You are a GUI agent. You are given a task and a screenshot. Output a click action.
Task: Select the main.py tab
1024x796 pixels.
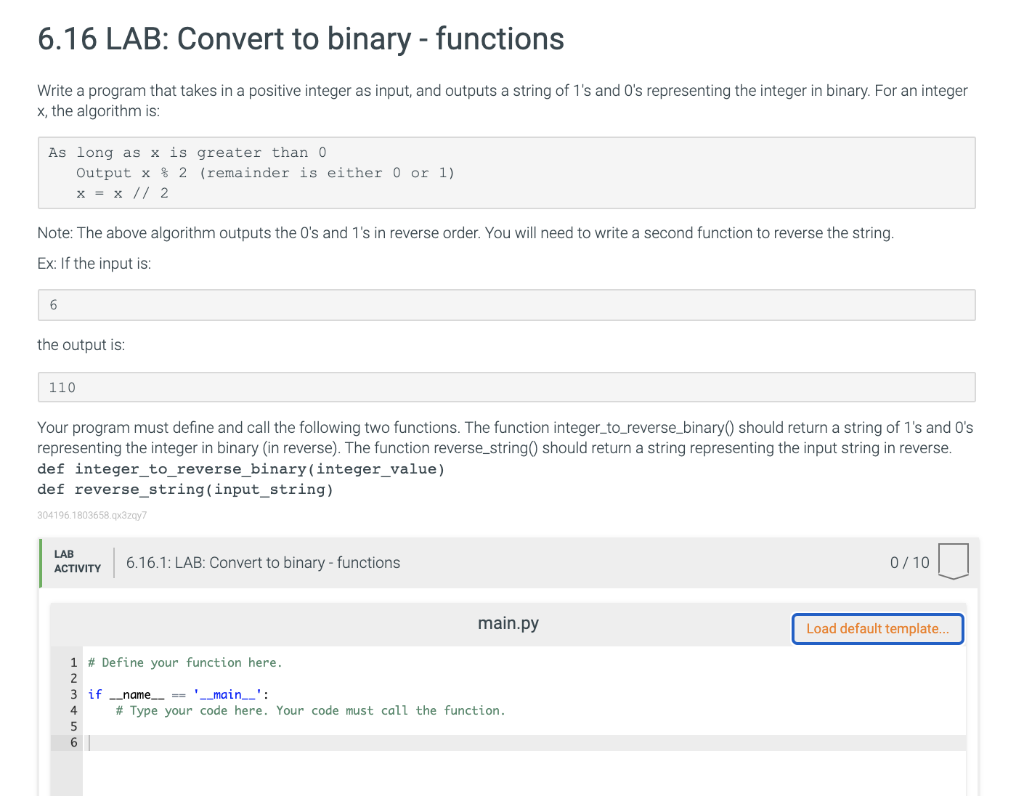click(507, 621)
